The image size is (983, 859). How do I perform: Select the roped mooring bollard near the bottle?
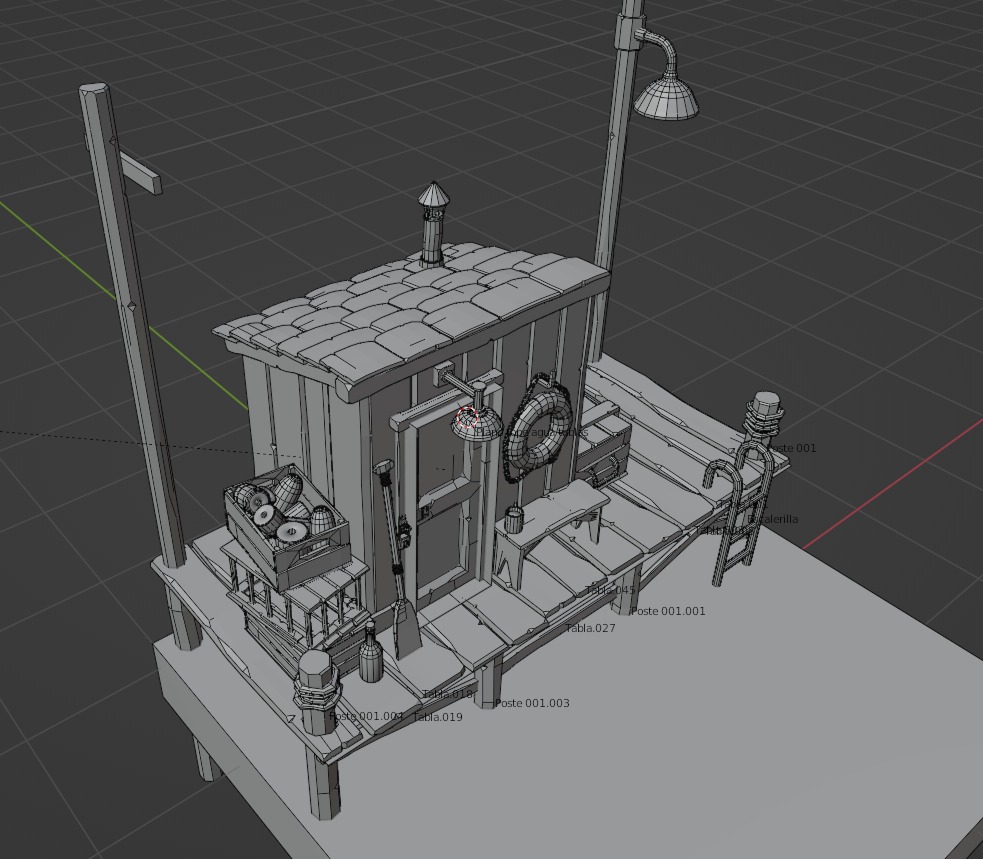[317, 690]
